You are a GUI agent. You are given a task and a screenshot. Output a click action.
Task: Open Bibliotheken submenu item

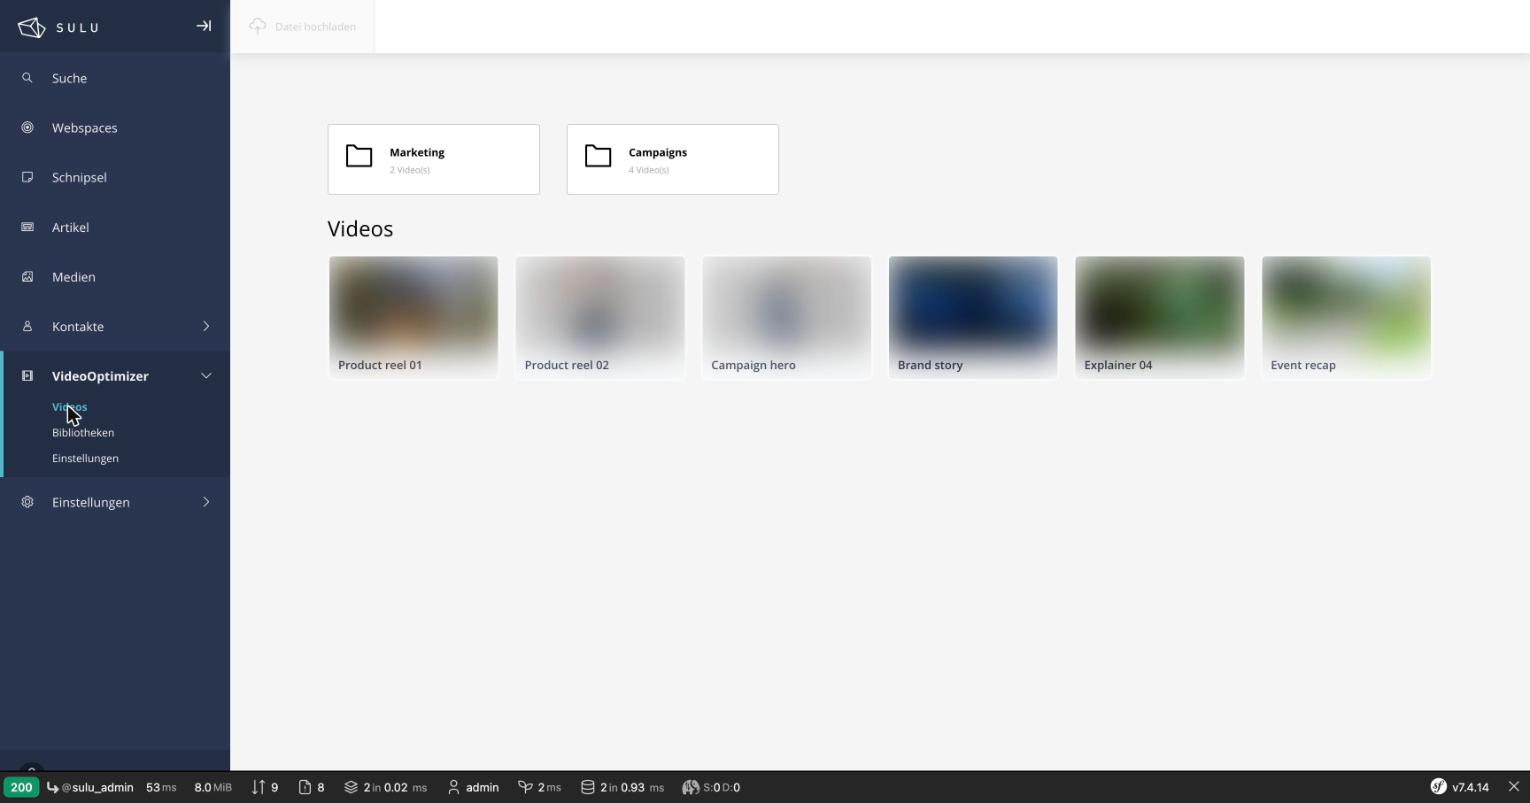coord(83,432)
